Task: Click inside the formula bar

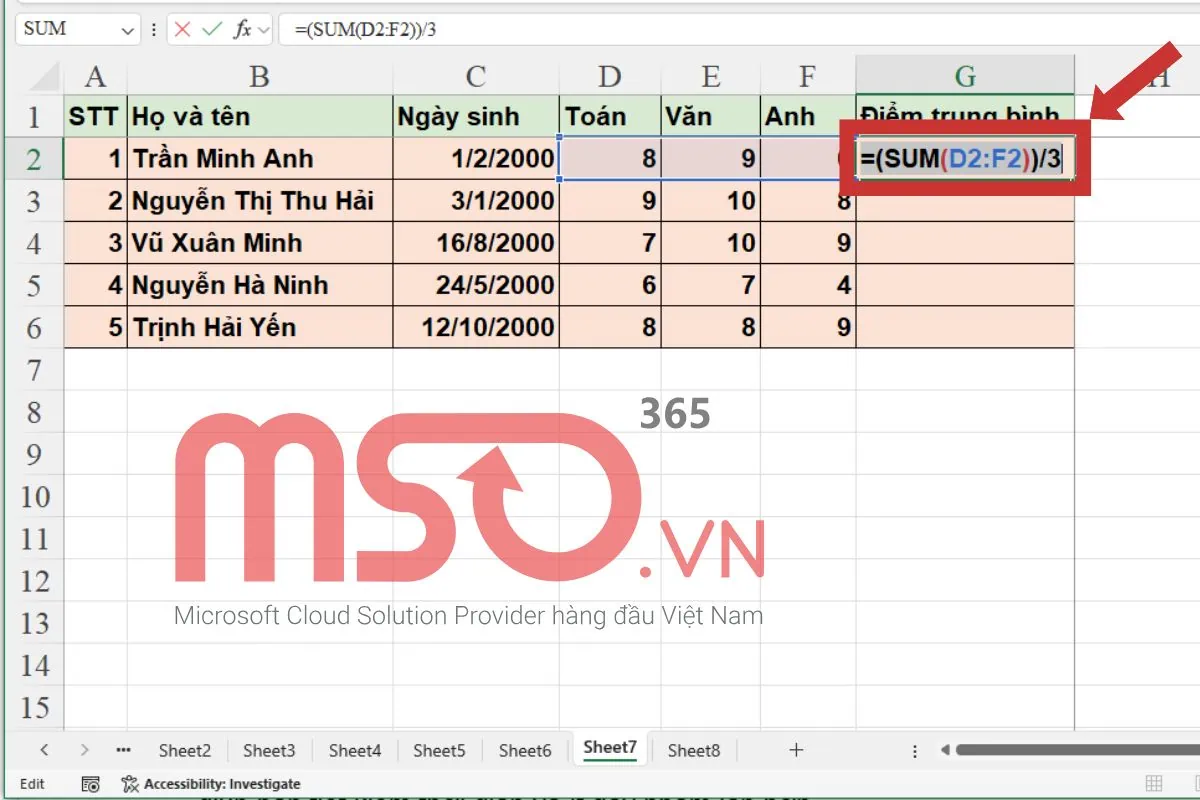Action: coord(500,29)
